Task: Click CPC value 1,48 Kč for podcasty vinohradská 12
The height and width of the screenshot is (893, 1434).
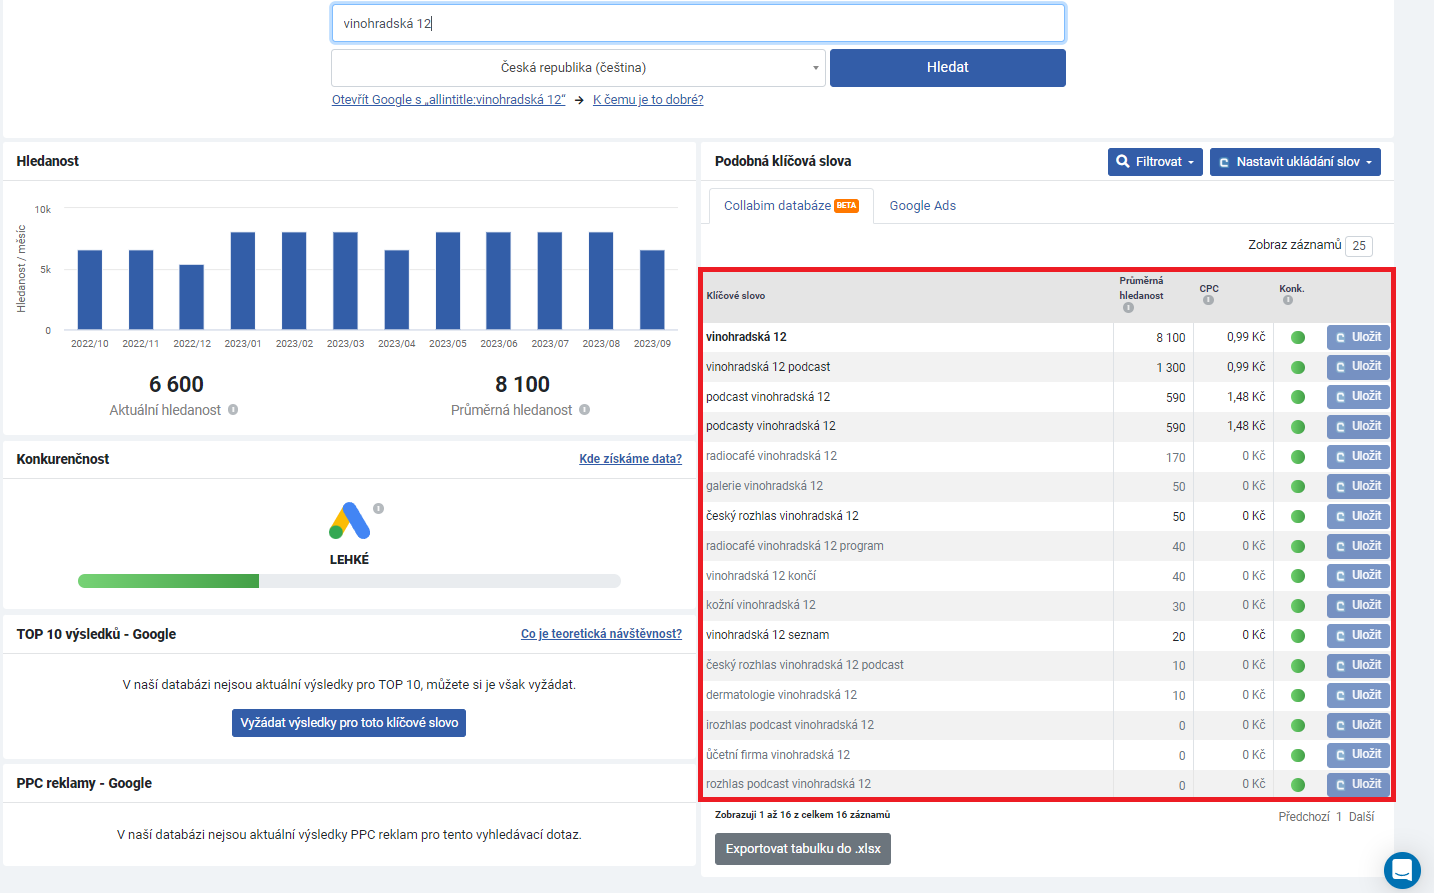Action: pos(1246,426)
